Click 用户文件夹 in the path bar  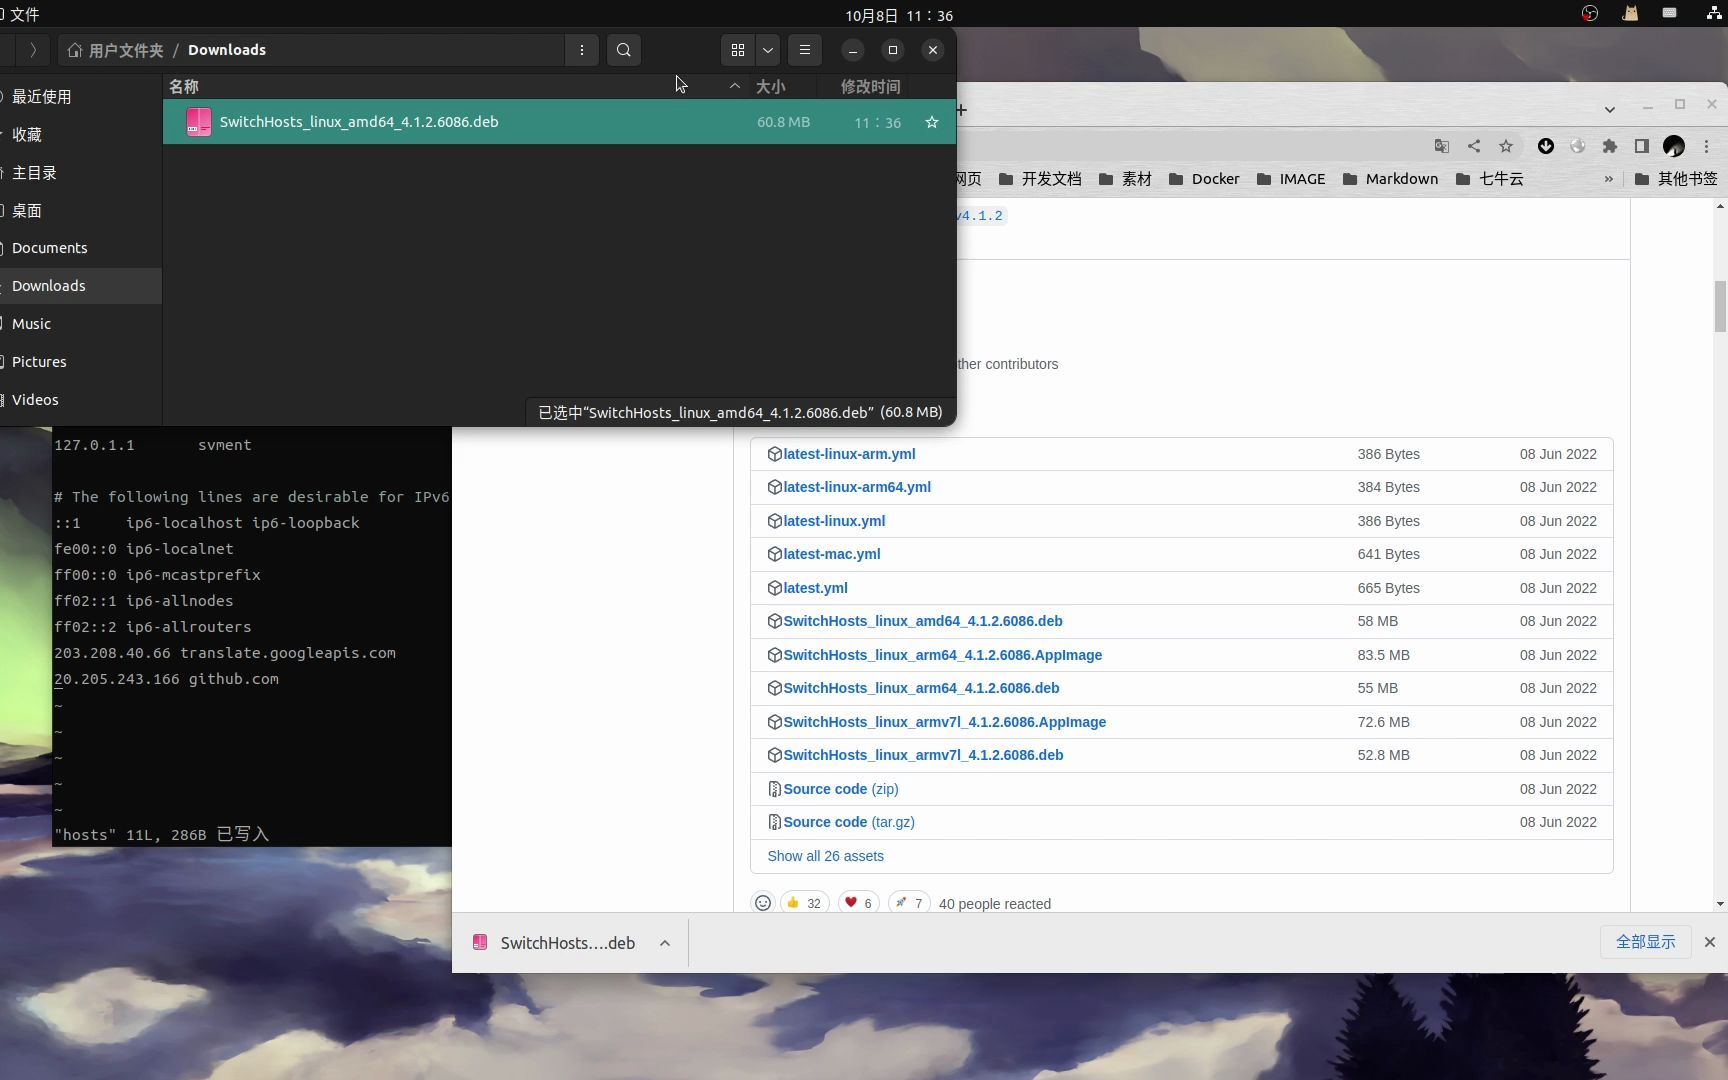115,50
